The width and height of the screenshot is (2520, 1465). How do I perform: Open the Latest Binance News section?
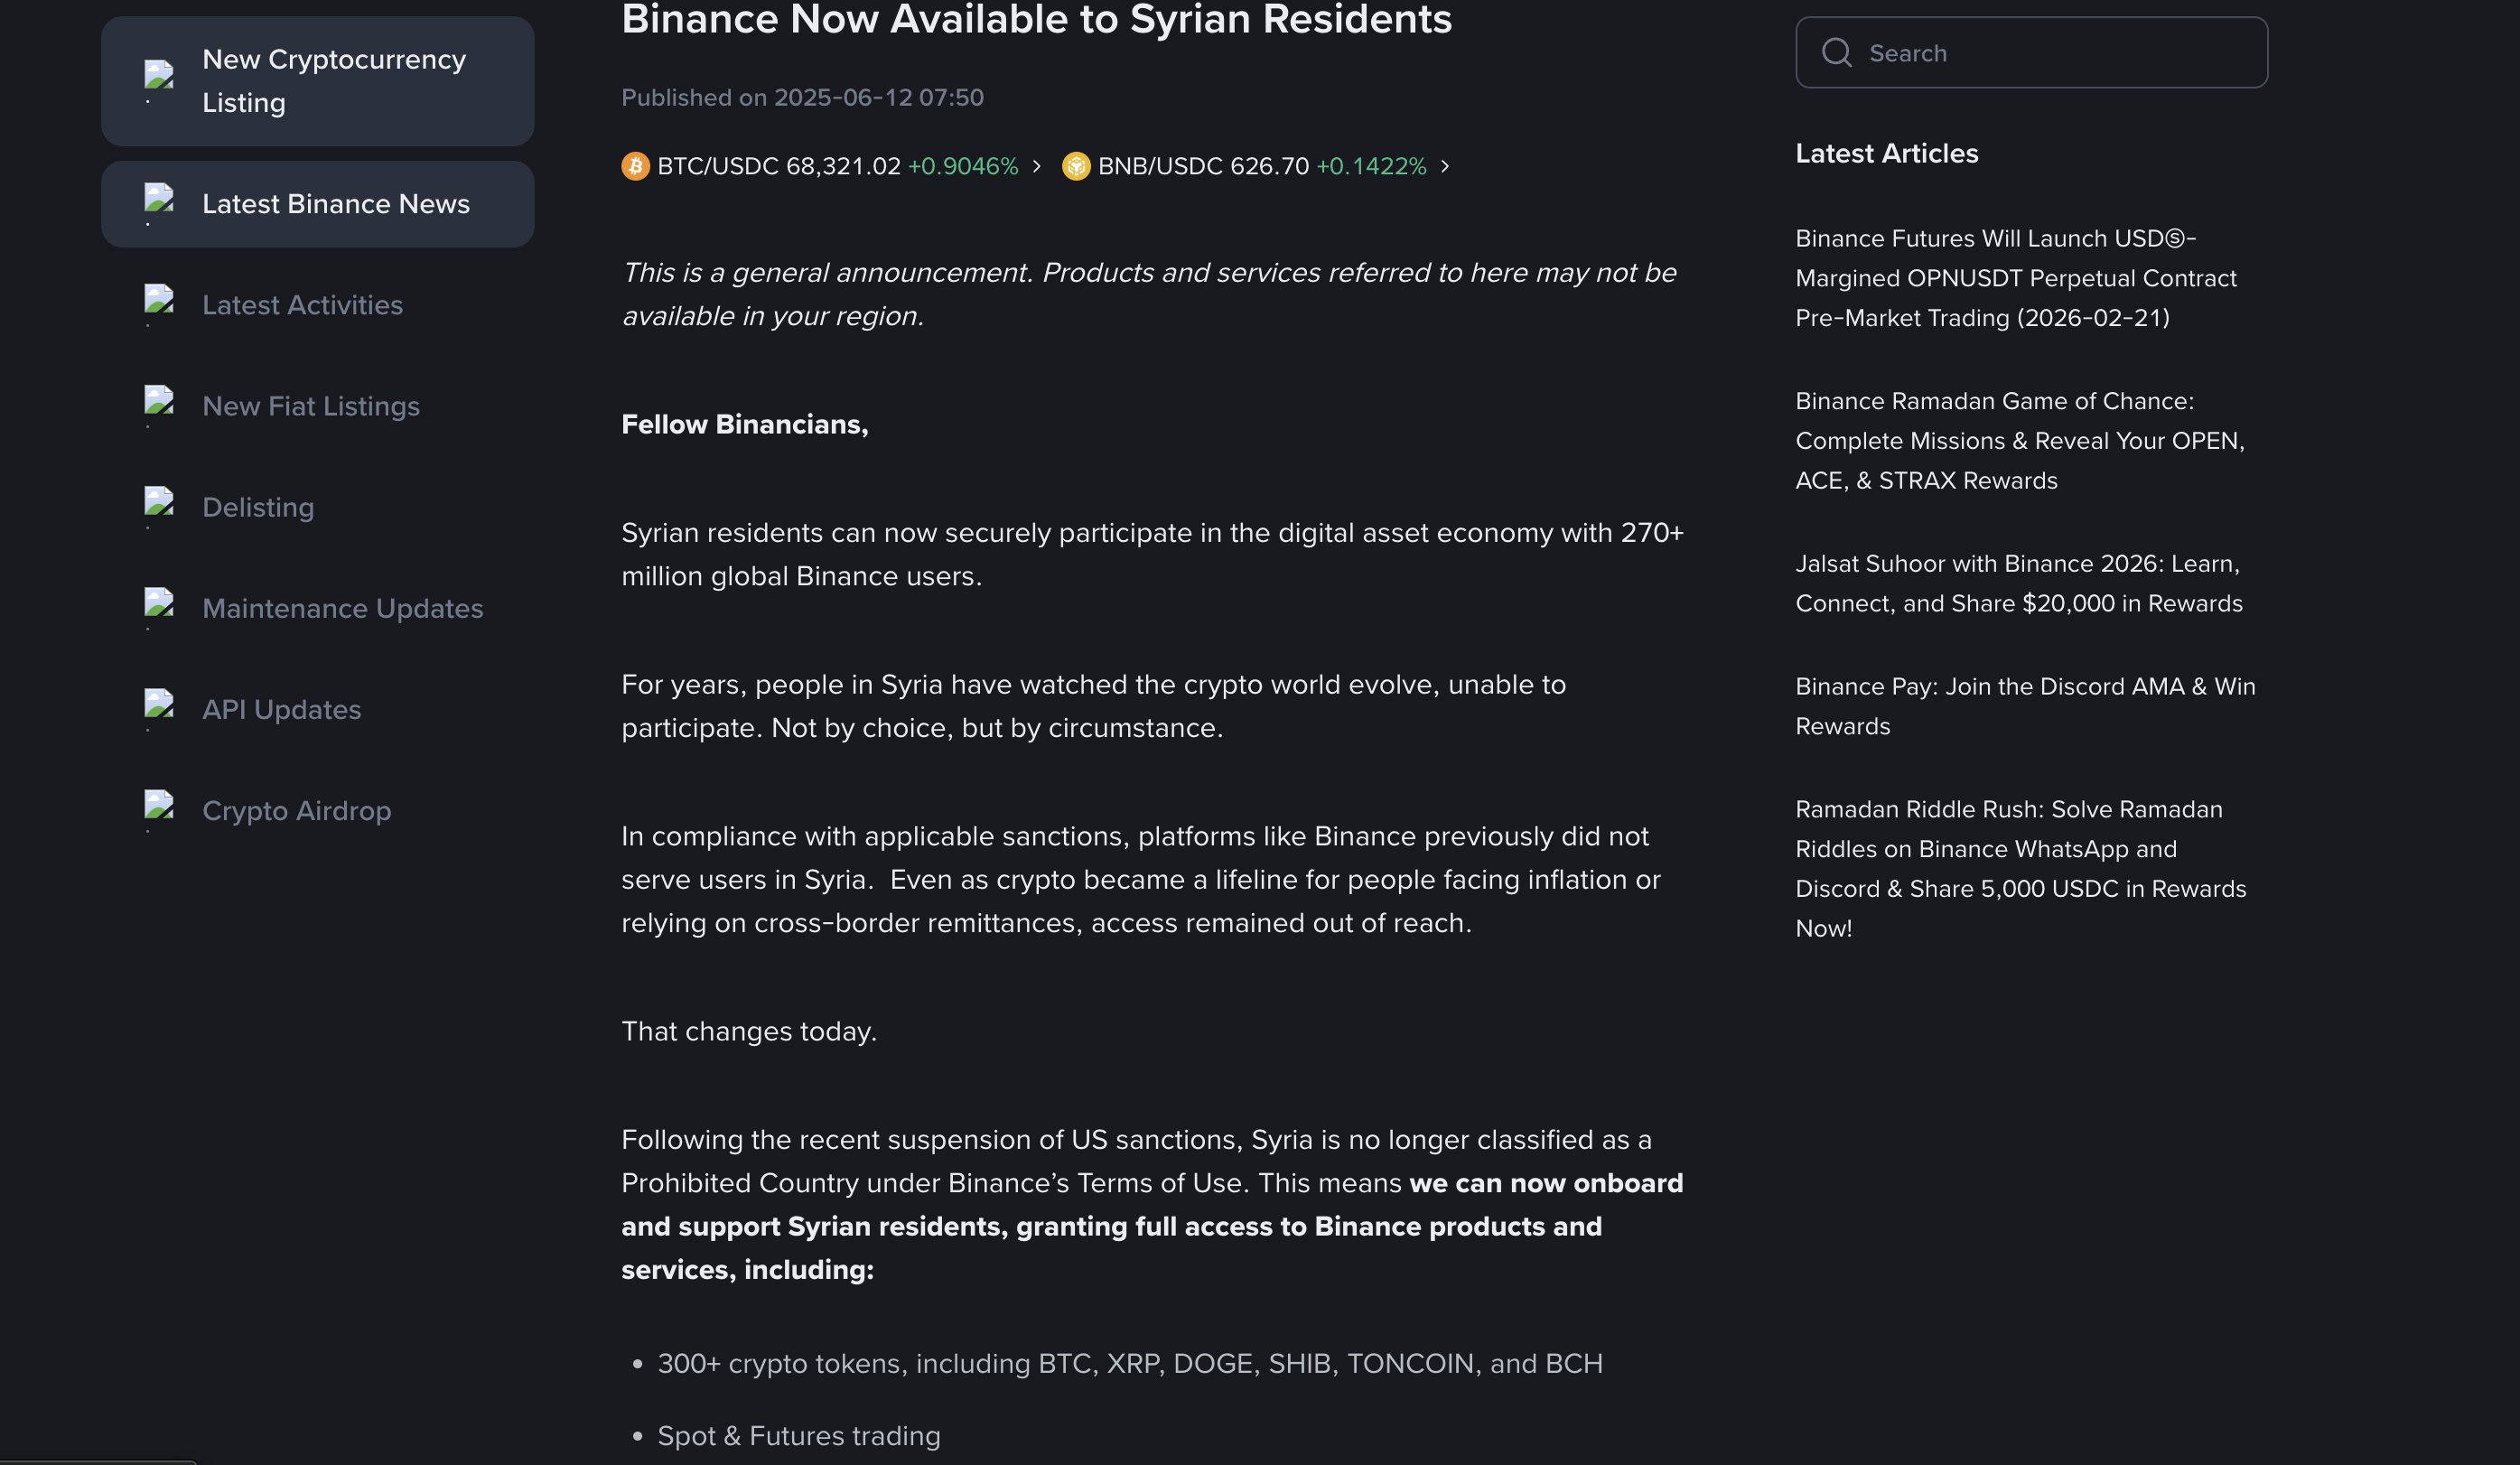point(335,204)
